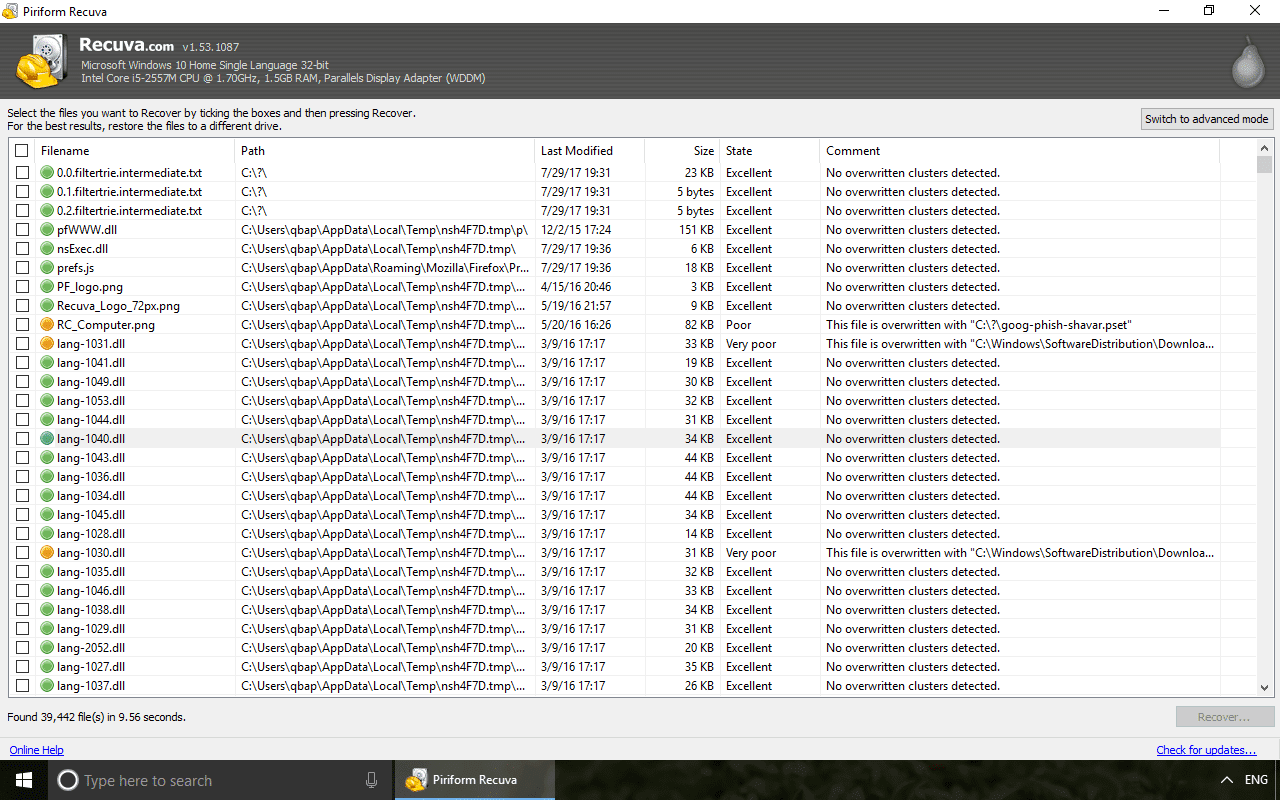Click the green status dot for lang-2052.dll

coord(47,648)
